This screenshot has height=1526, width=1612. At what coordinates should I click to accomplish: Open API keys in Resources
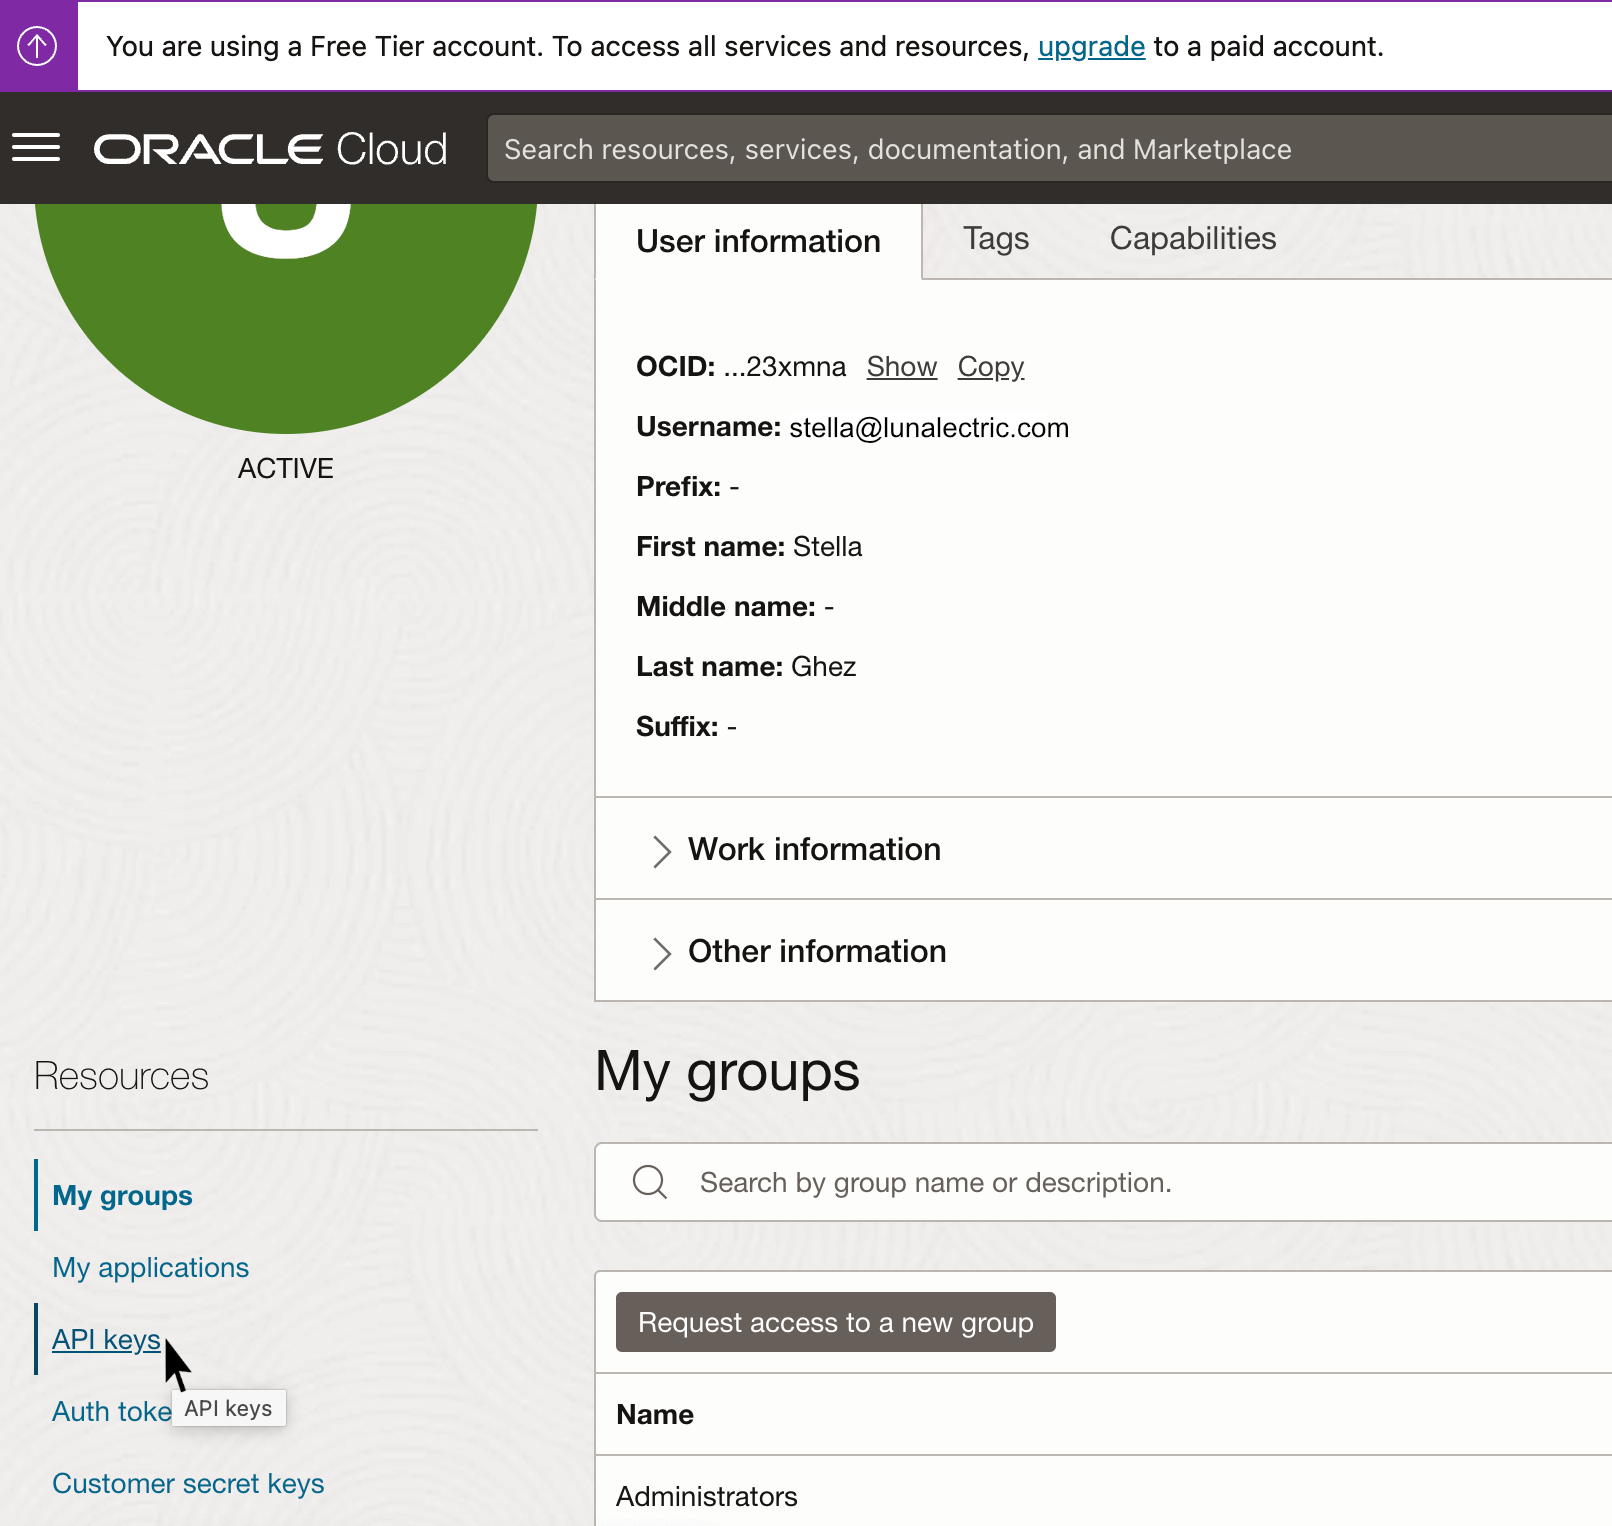point(106,1339)
